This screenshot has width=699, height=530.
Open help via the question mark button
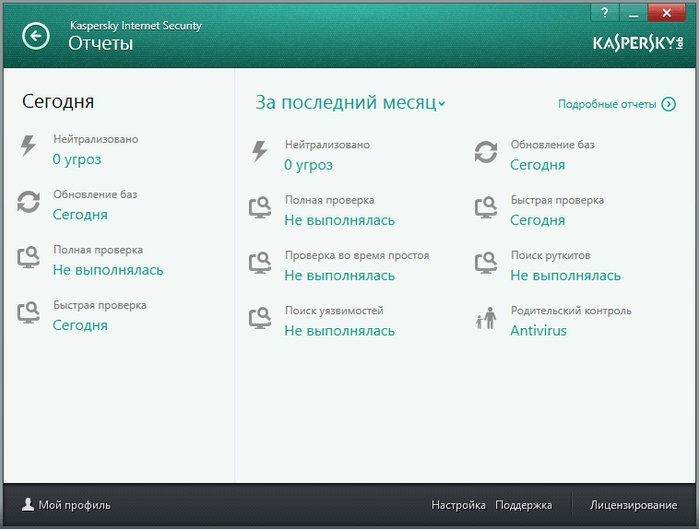604,13
